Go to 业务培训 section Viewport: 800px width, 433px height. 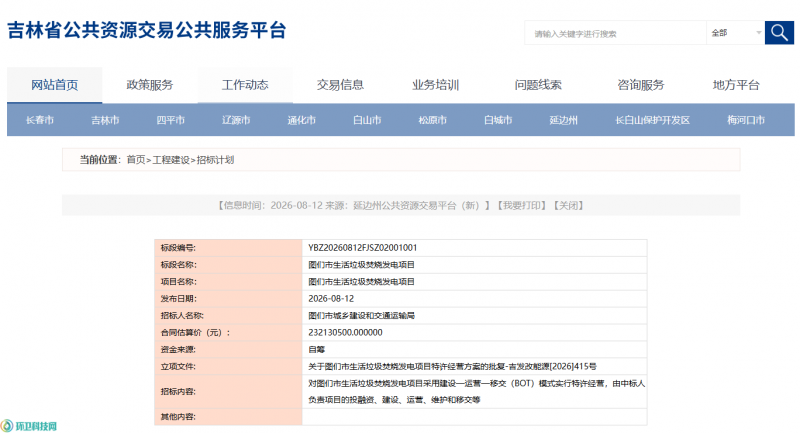coord(436,85)
